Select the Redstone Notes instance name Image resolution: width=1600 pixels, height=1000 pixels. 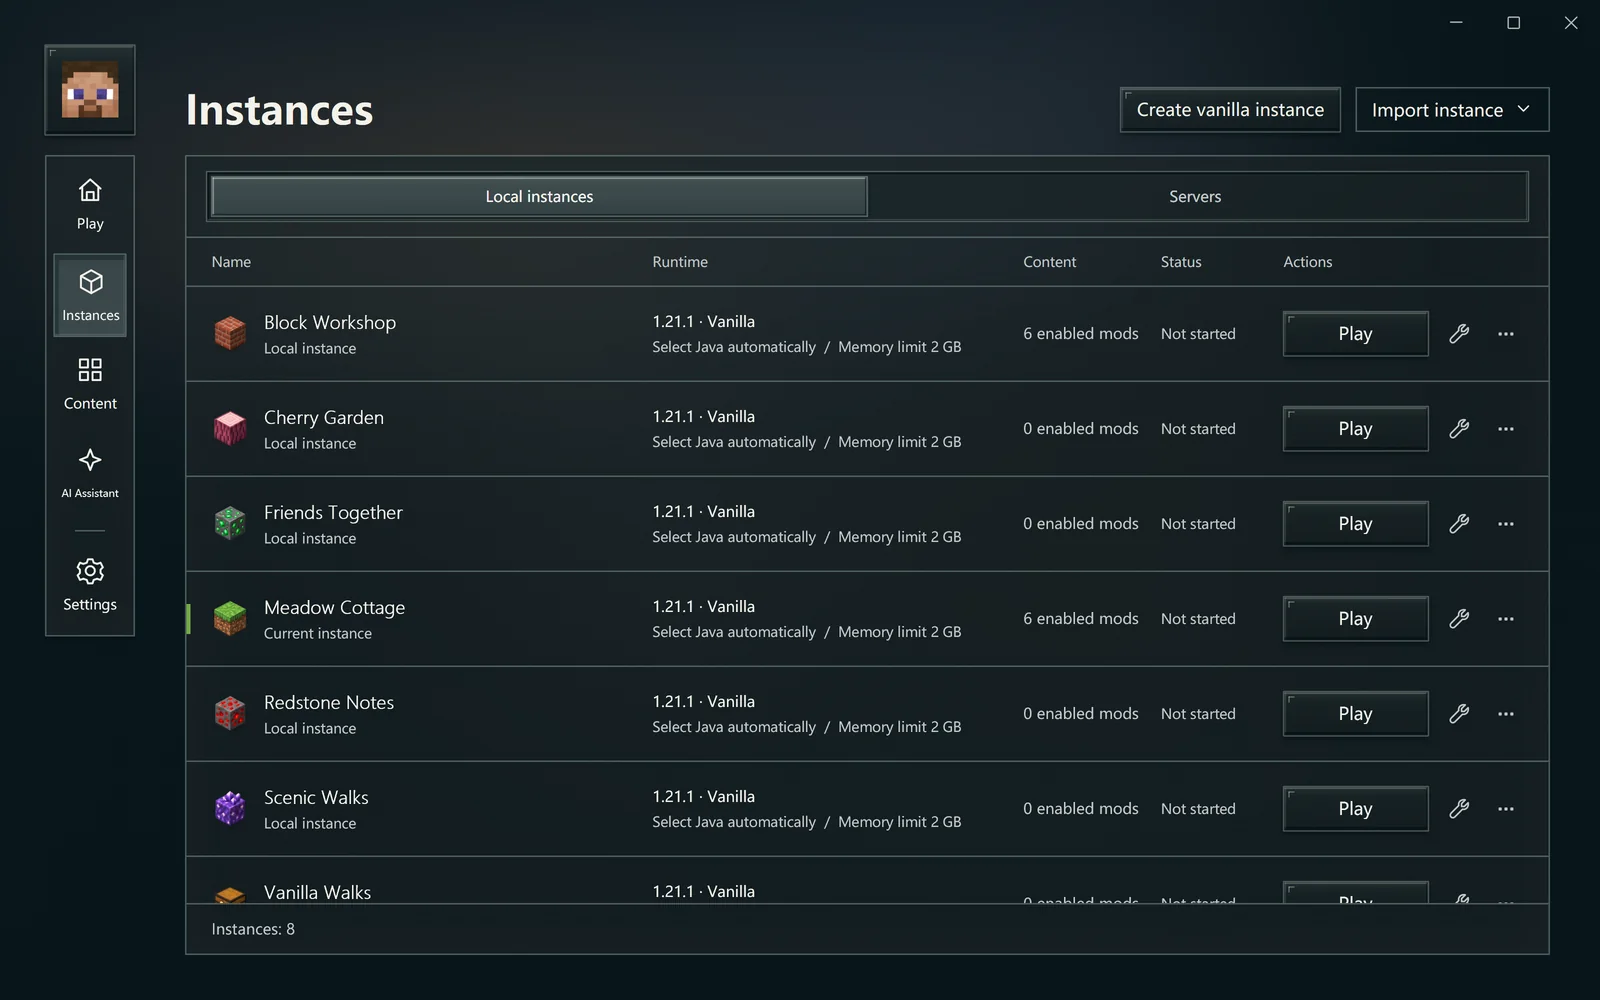(329, 702)
